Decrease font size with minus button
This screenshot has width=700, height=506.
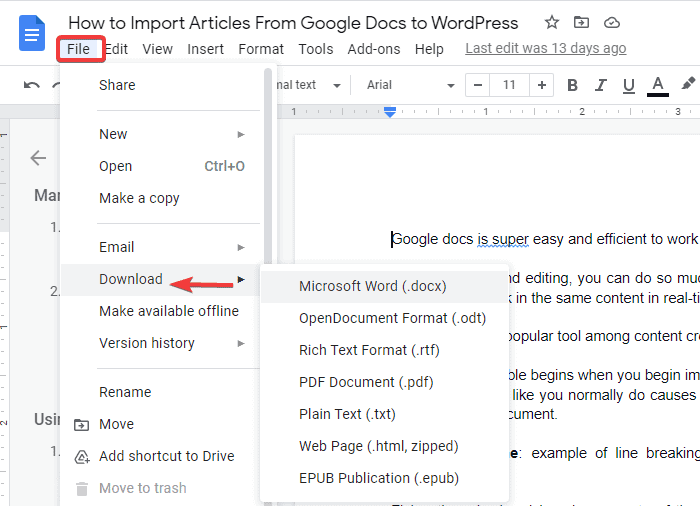pos(480,85)
